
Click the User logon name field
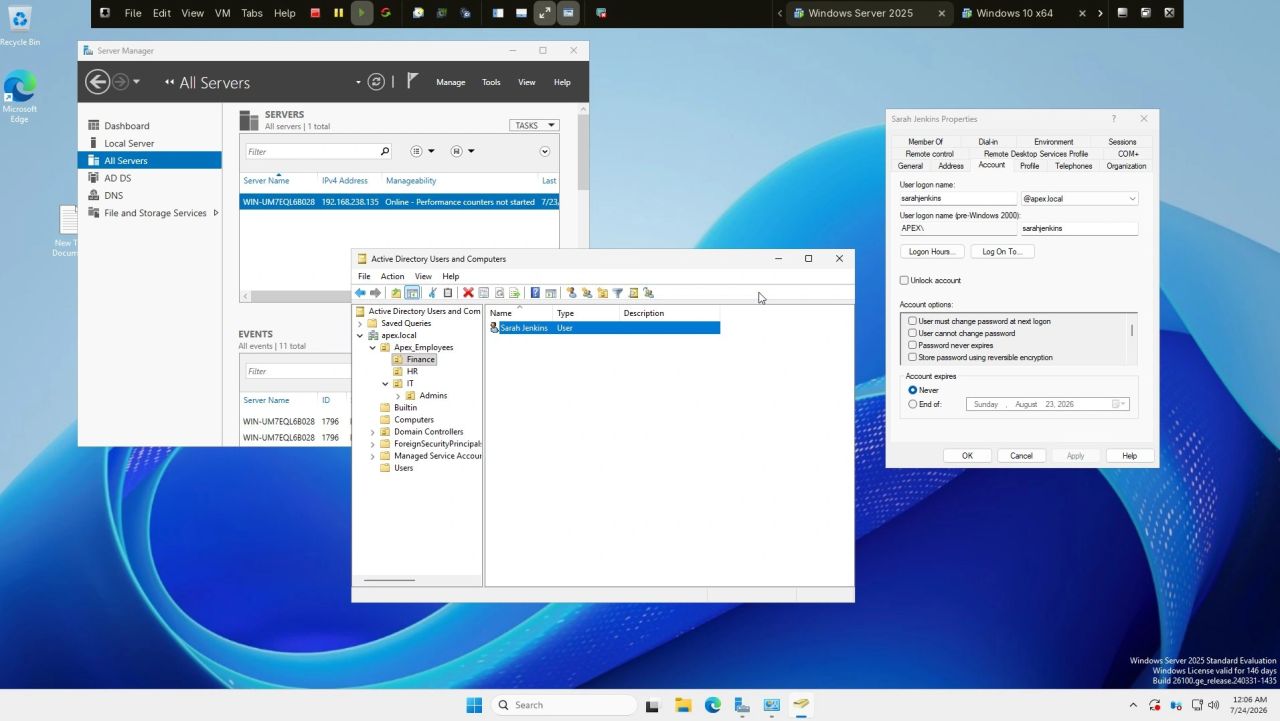[959, 198]
